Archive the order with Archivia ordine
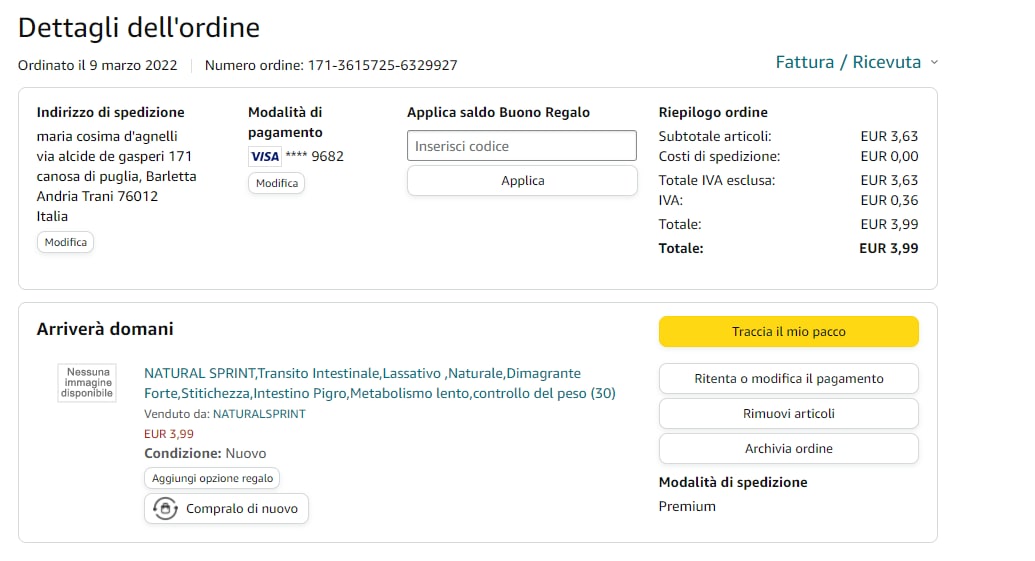 788,449
